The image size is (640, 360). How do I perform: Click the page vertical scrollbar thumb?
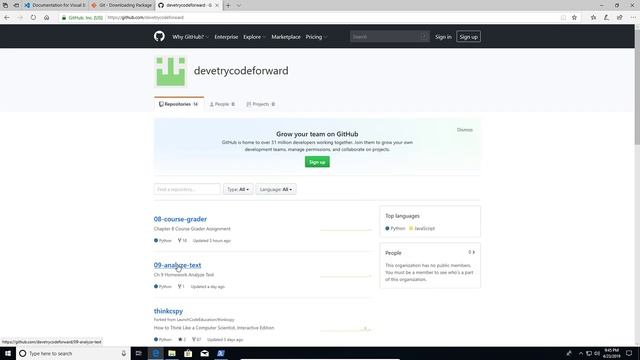click(x=637, y=88)
